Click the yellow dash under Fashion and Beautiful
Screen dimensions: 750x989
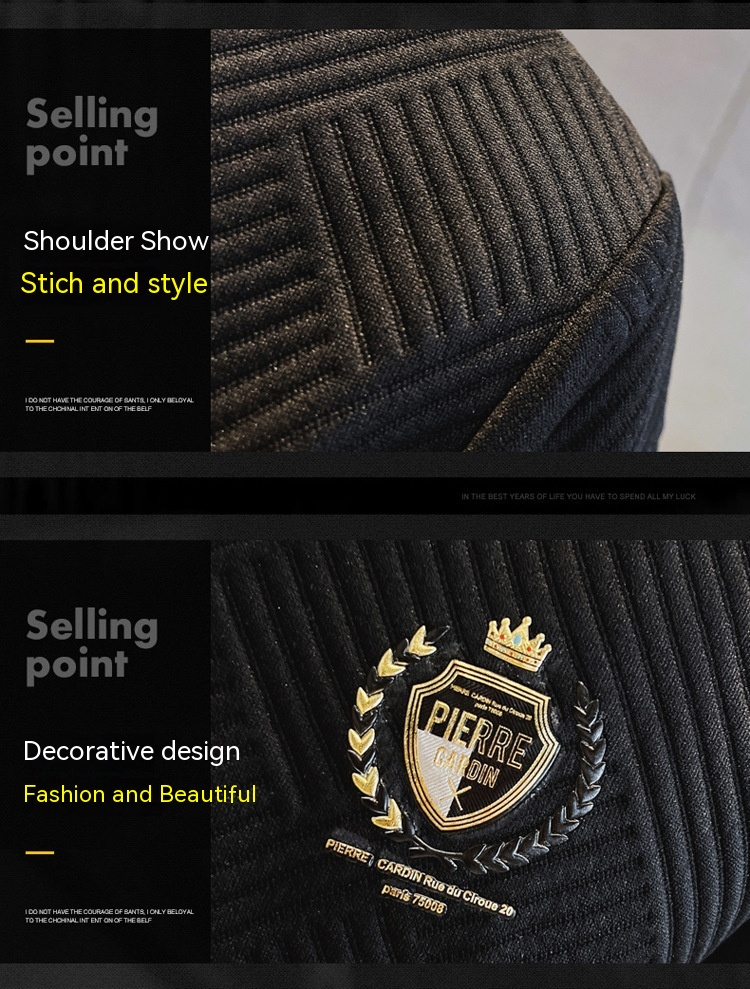(x=40, y=853)
